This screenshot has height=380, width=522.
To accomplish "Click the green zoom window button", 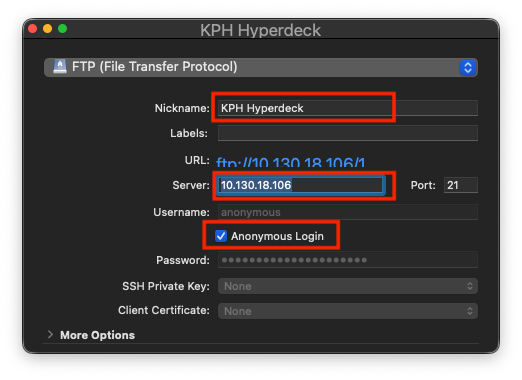I will (62, 29).
